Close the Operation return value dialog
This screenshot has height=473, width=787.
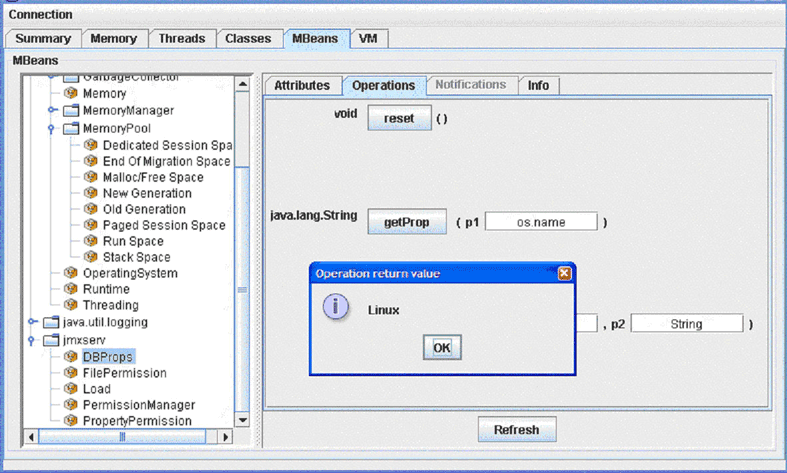(565, 273)
